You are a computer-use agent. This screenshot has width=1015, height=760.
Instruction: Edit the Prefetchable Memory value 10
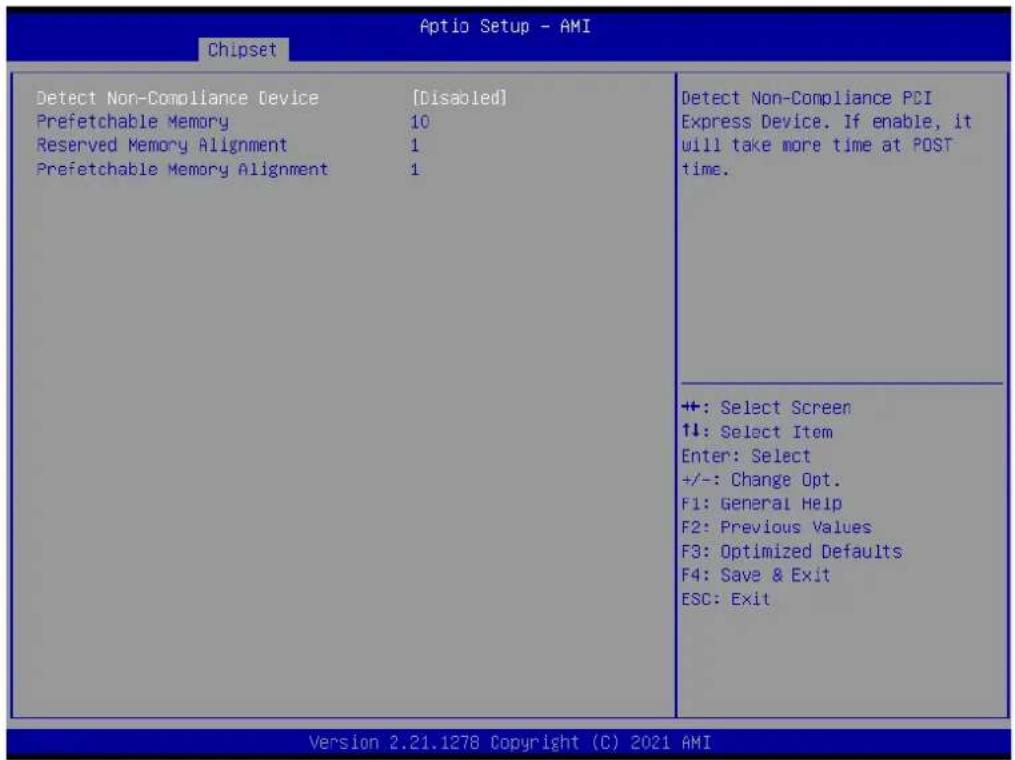click(x=419, y=122)
